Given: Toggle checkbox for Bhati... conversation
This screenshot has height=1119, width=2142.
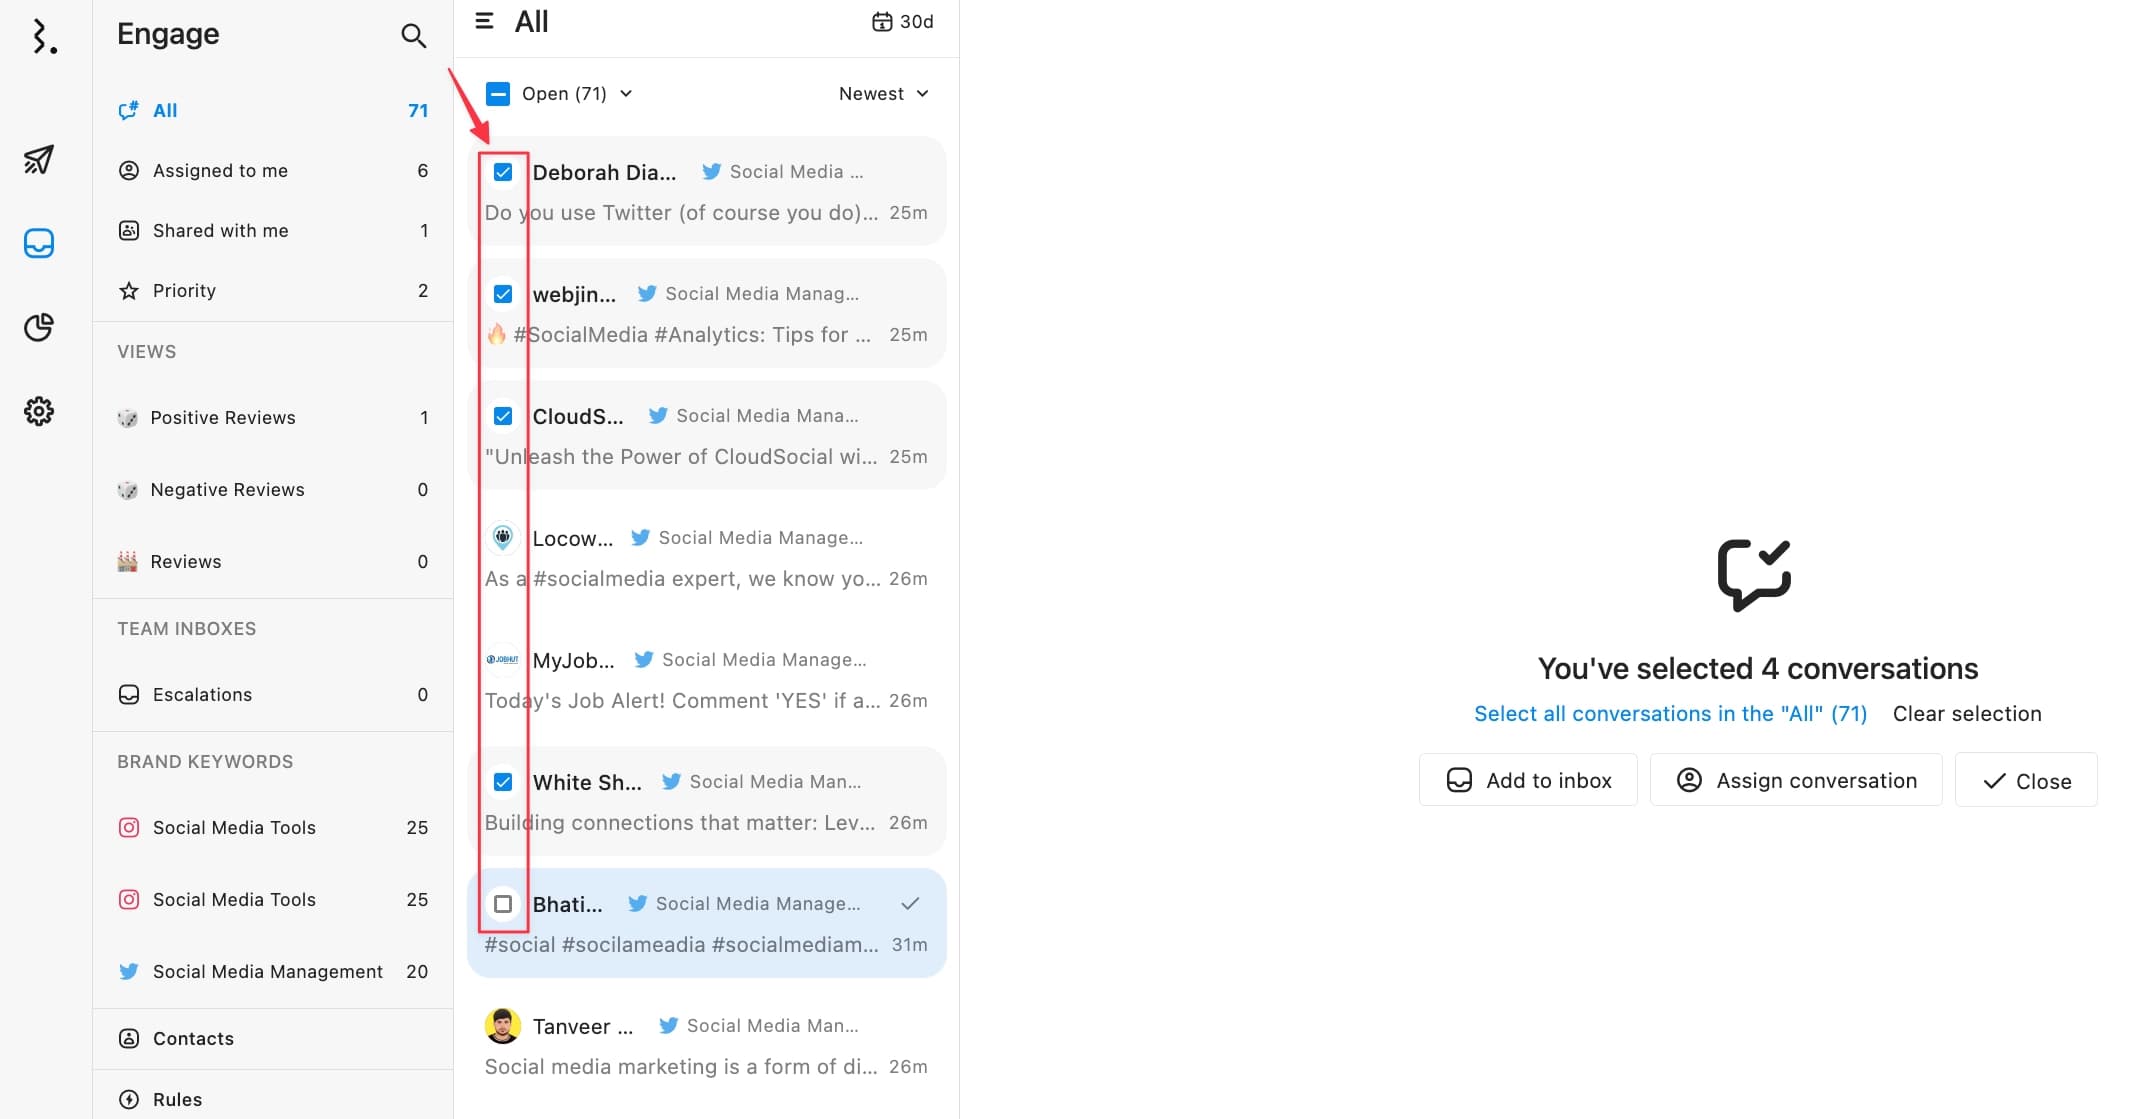Looking at the screenshot, I should pos(502,902).
